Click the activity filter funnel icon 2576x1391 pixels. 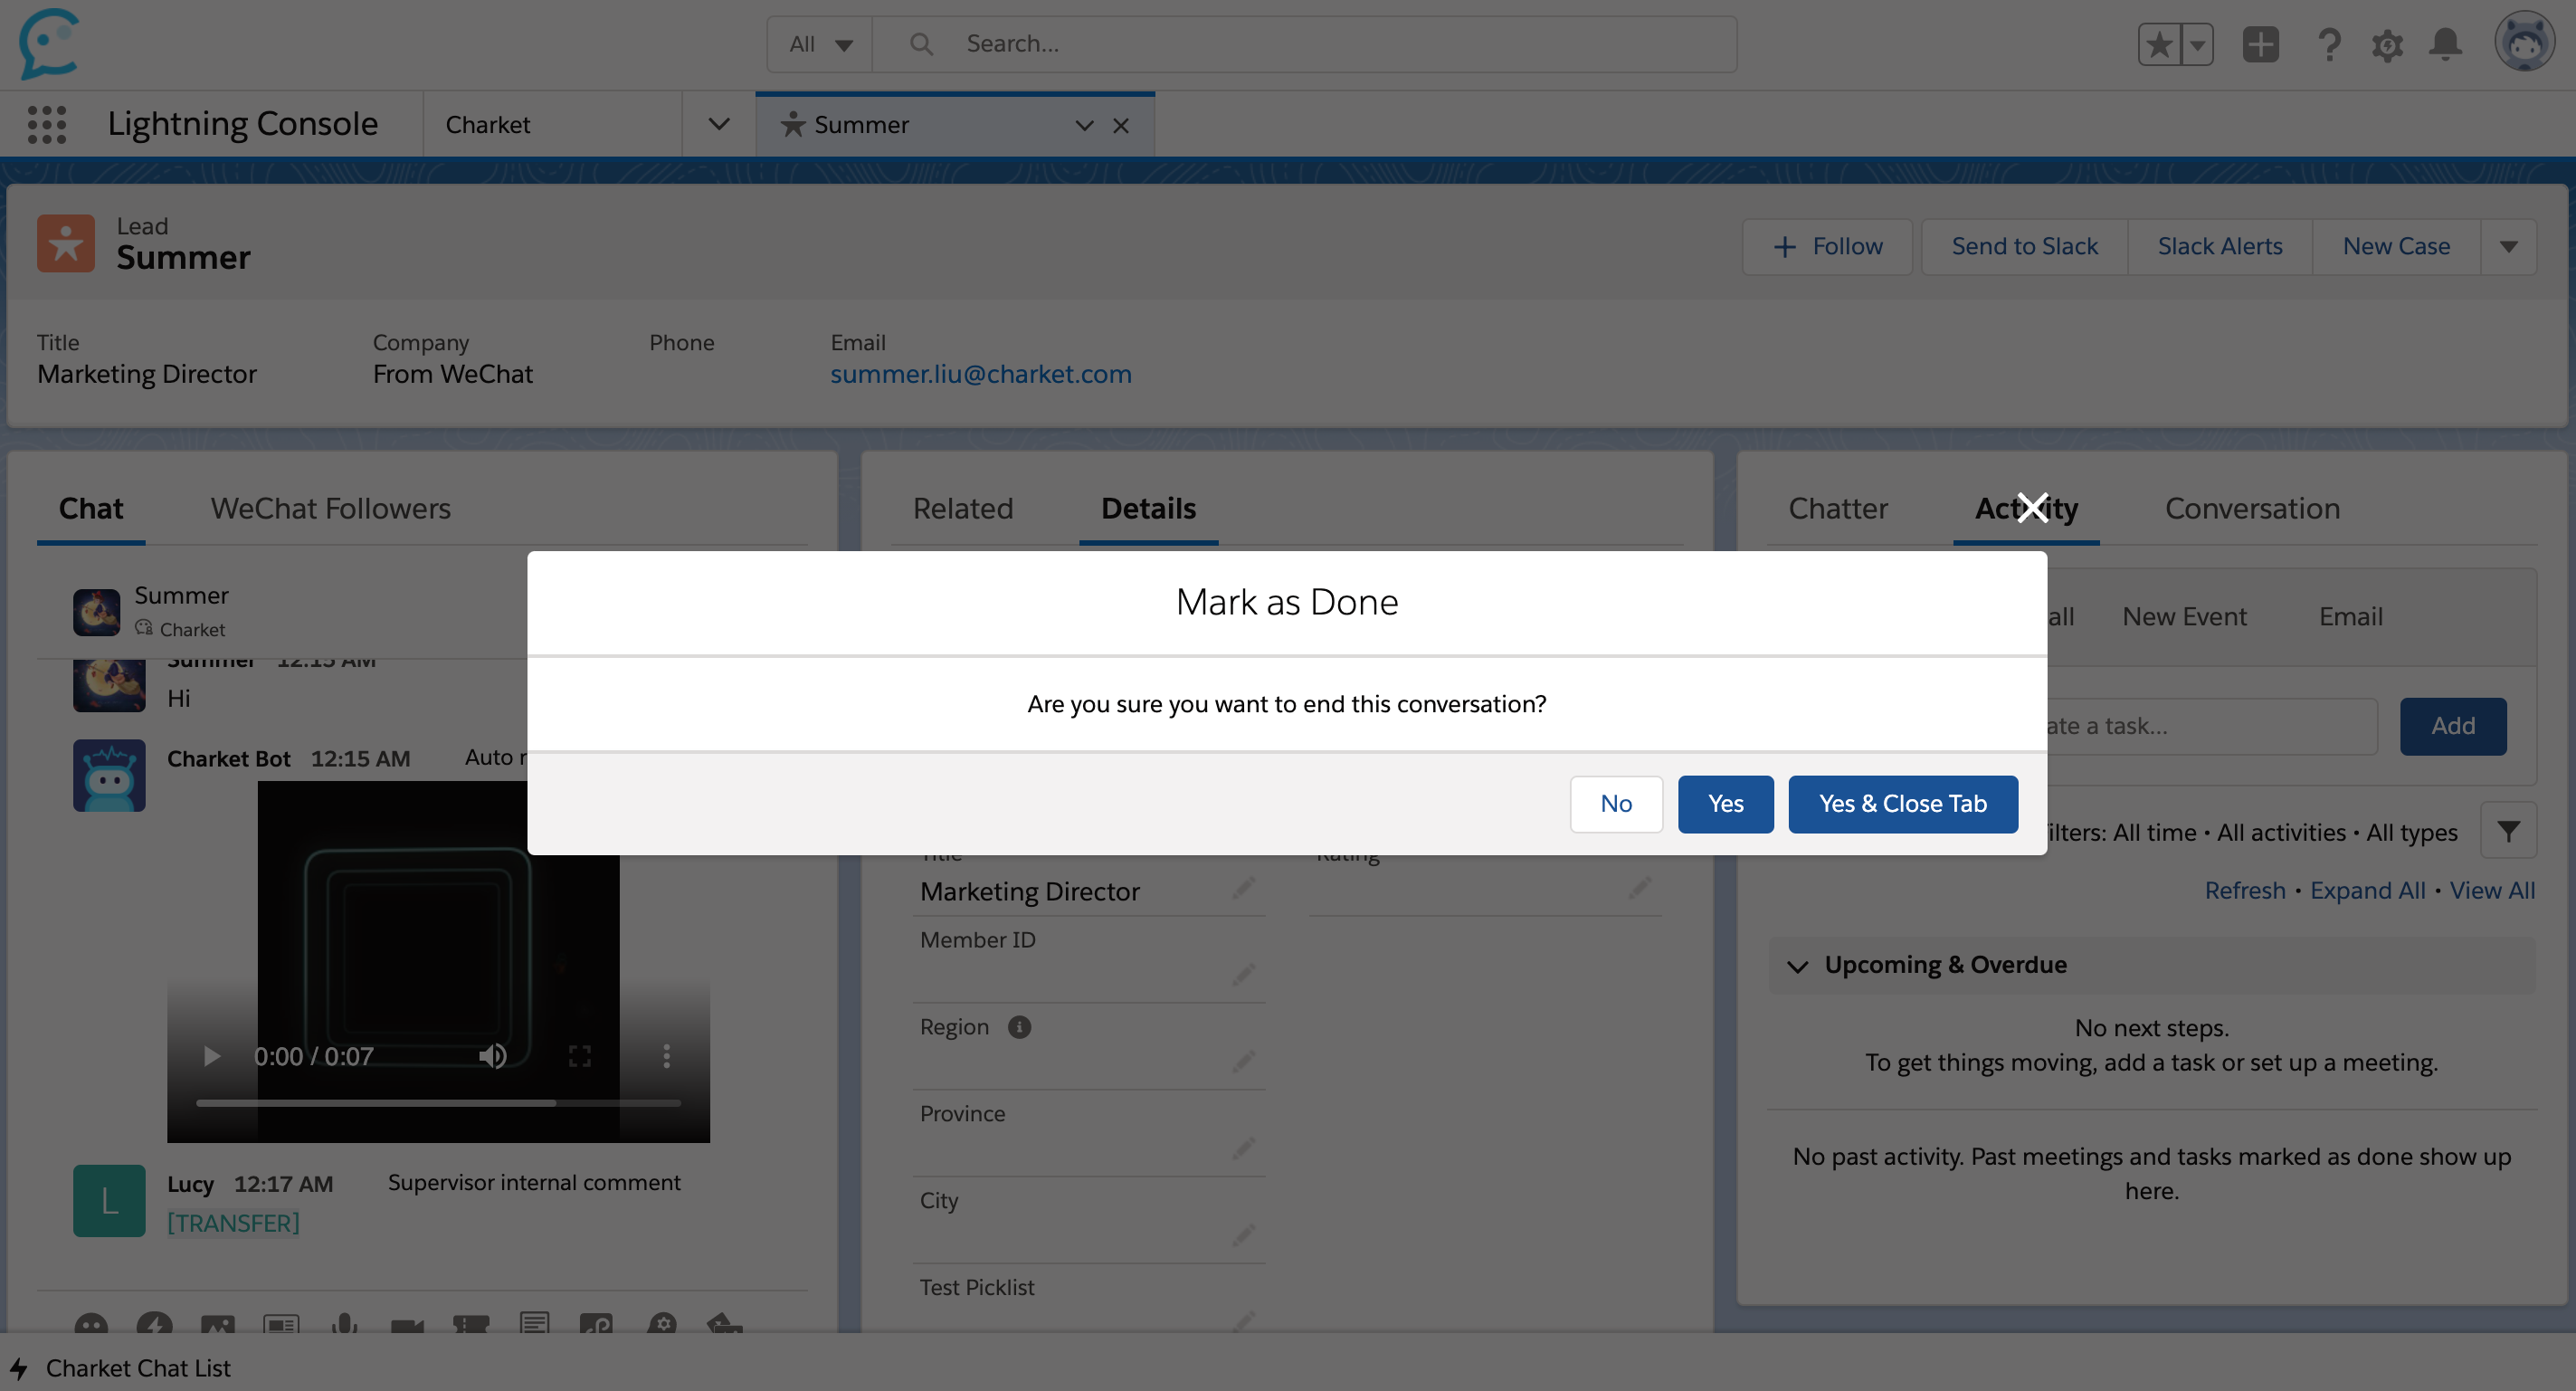(2508, 831)
